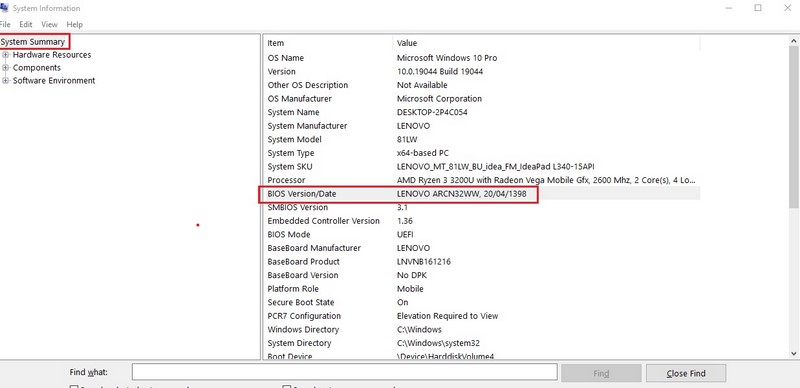The image size is (800, 388).
Task: Maximize the System Information window
Action: [x=758, y=8]
